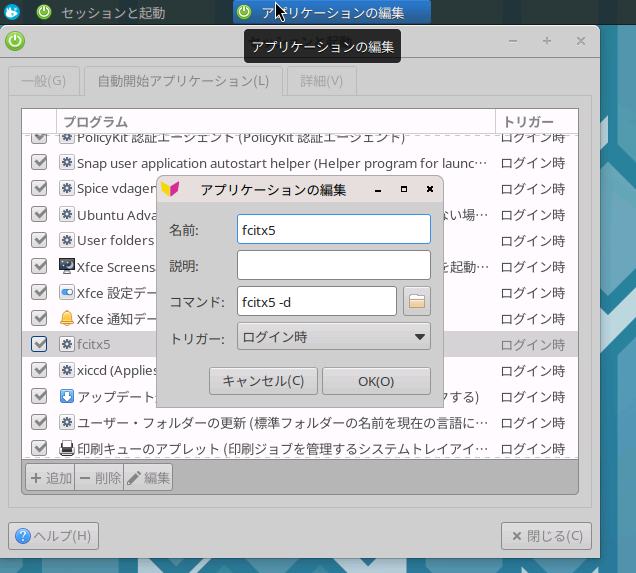Click the プログラム column header
Viewport: 636px width, 573px height.
[x=276, y=121]
